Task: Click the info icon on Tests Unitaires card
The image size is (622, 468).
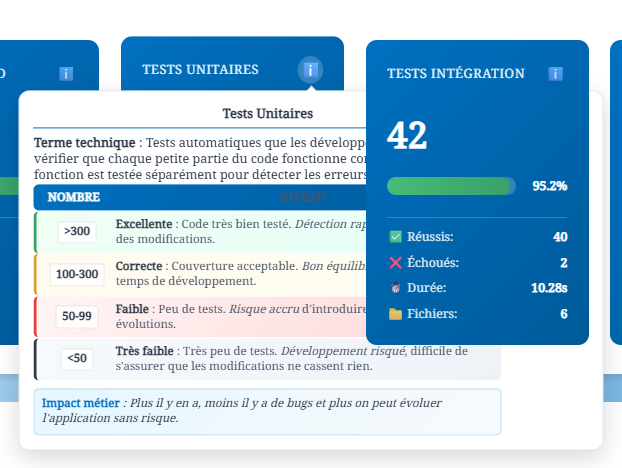Action: (310, 70)
